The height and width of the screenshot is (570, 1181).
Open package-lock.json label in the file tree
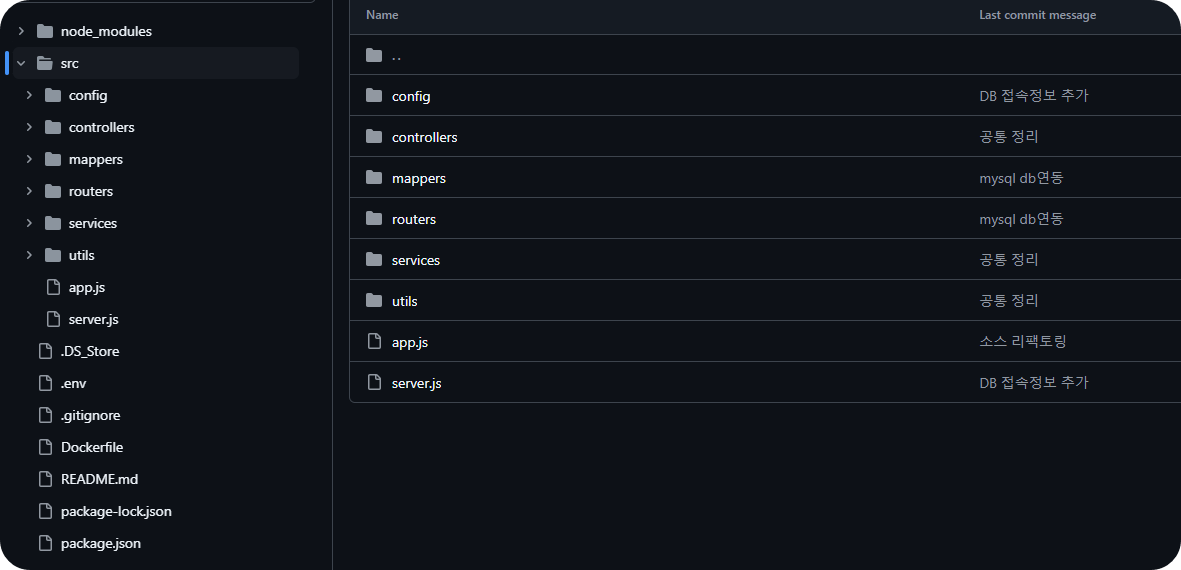(x=116, y=511)
